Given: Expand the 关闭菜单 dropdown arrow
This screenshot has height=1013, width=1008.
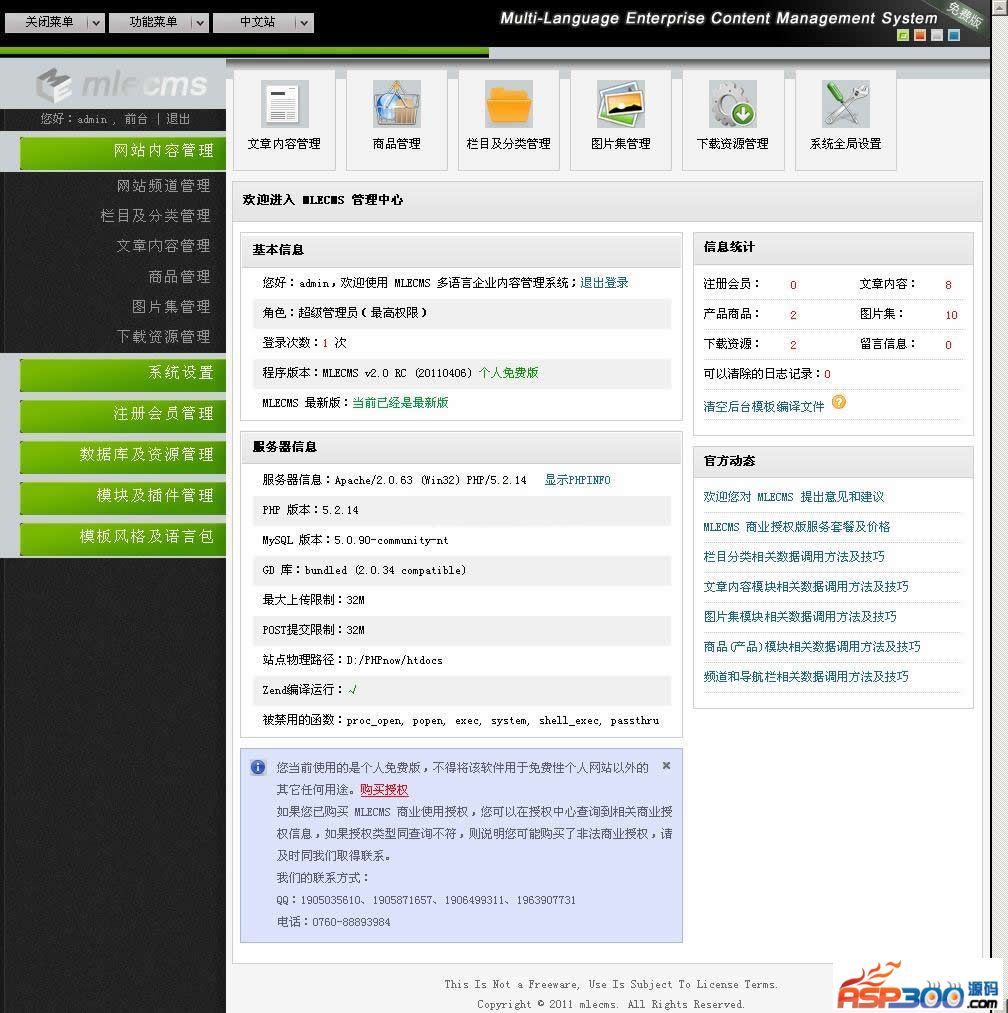Looking at the screenshot, I should coord(96,23).
